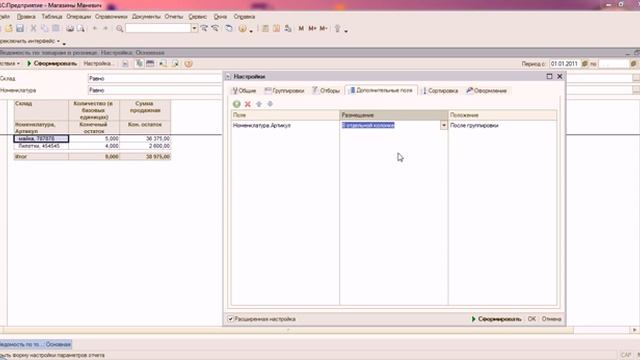Image resolution: width=640 pixels, height=360 pixels.
Task: Open the Операции menu
Action: [x=79, y=17]
